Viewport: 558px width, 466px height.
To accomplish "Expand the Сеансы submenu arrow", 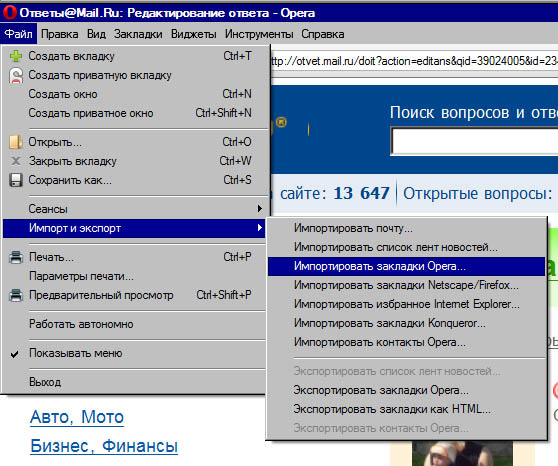I will (260, 209).
